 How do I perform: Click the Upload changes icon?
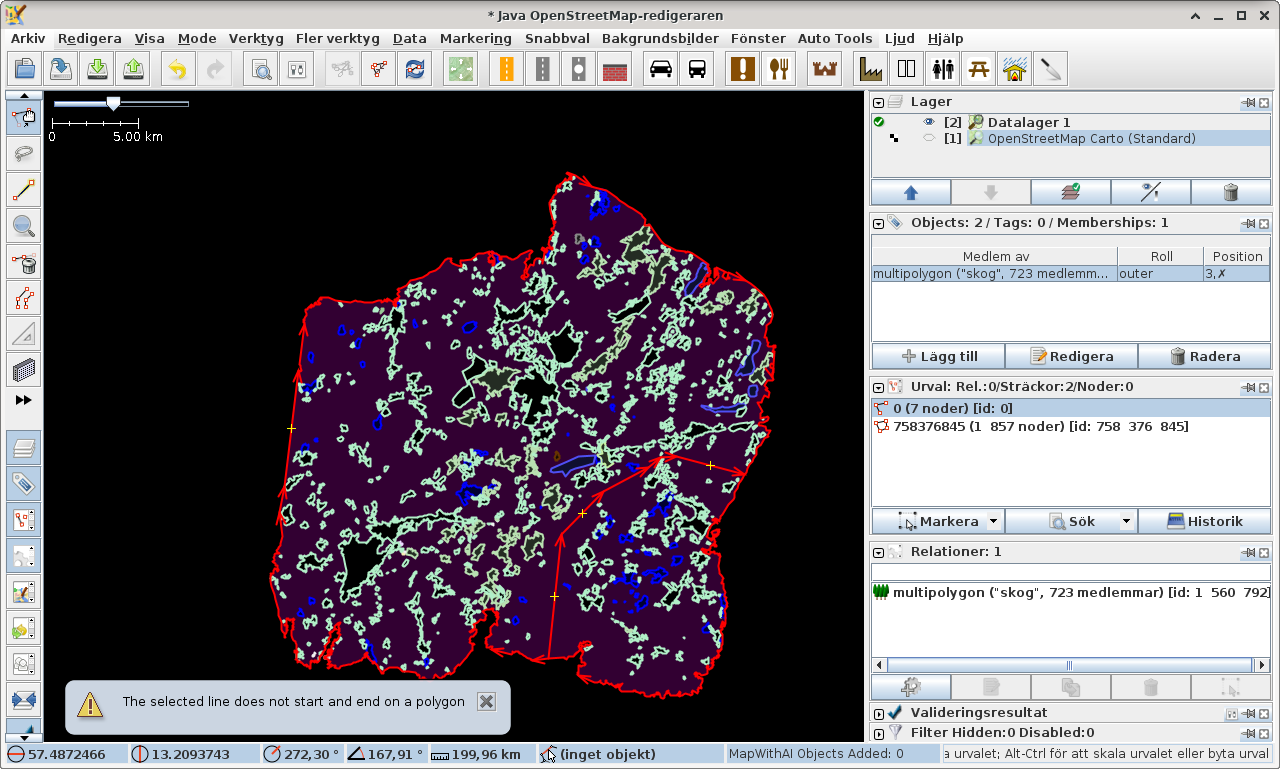[133, 69]
